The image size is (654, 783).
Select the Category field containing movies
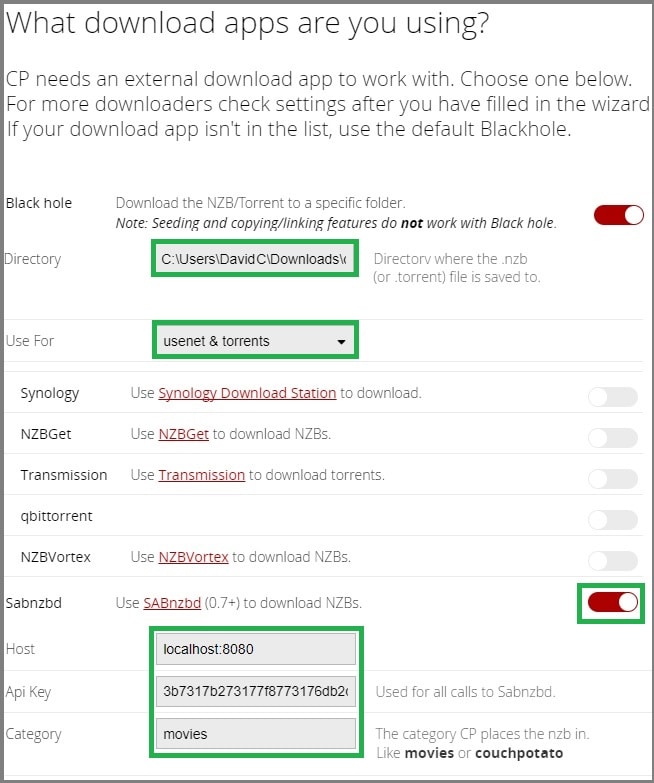click(x=256, y=734)
